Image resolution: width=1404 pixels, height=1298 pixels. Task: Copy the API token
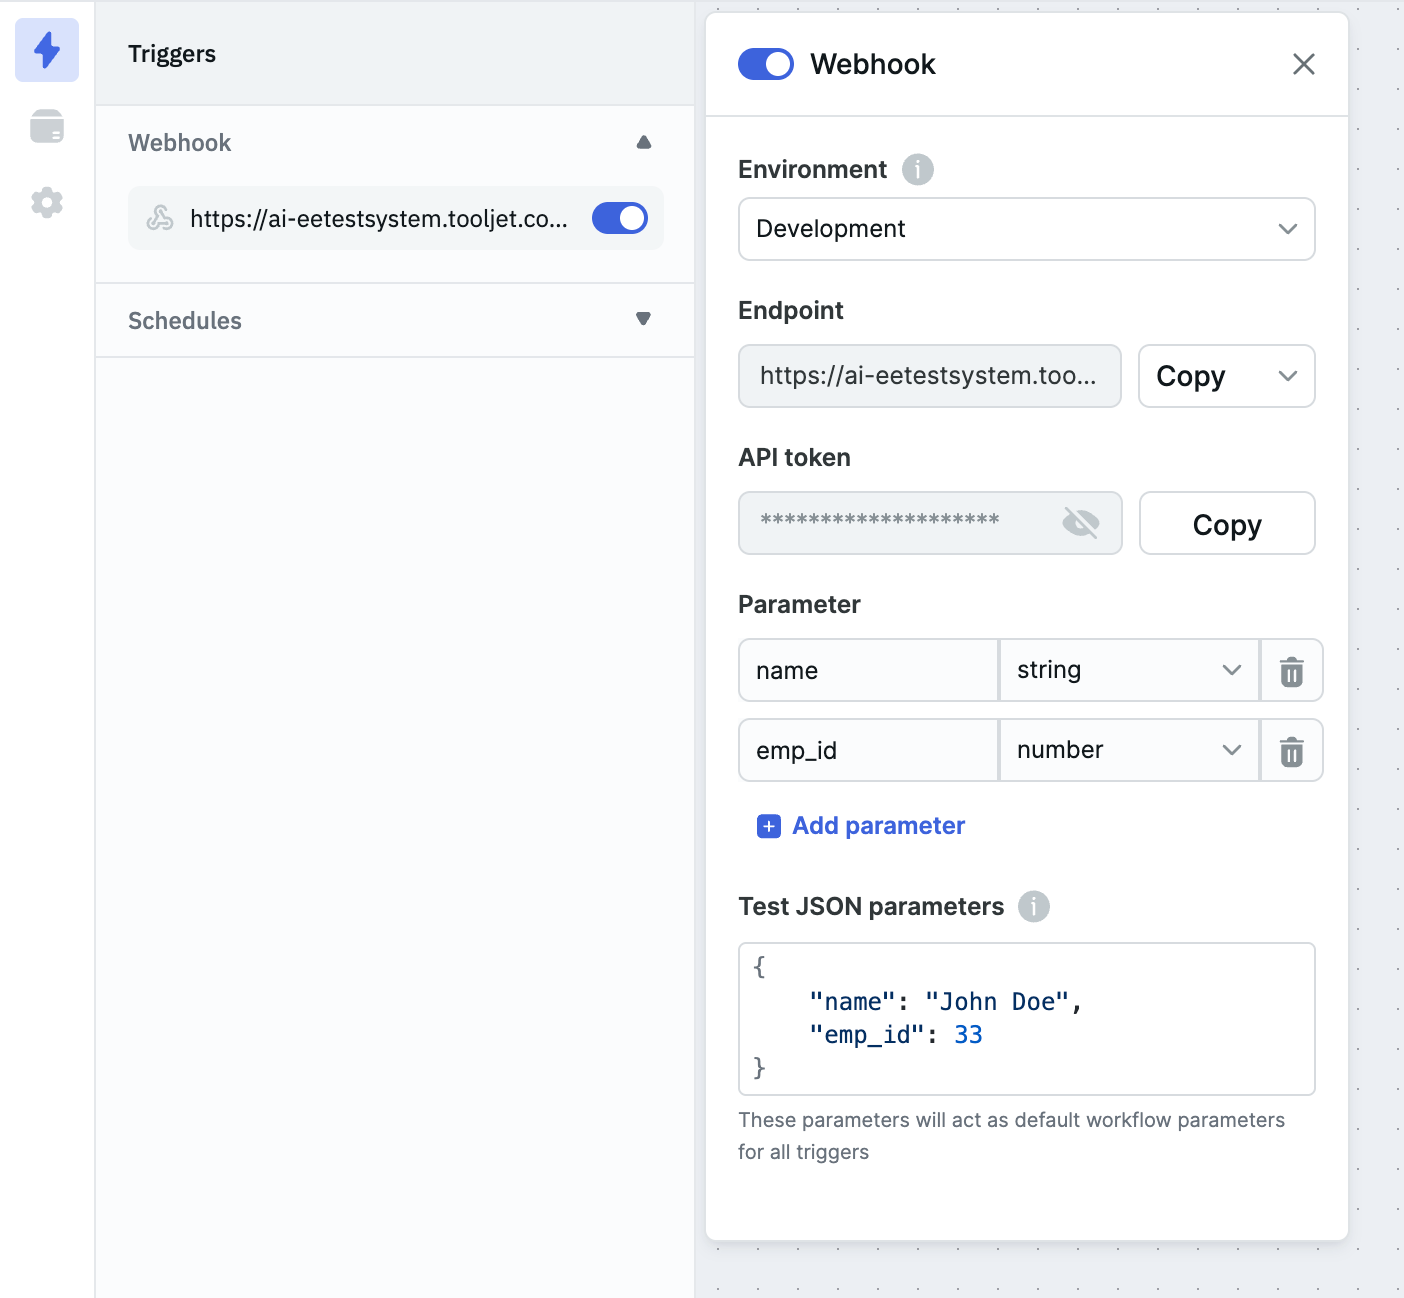point(1226,523)
